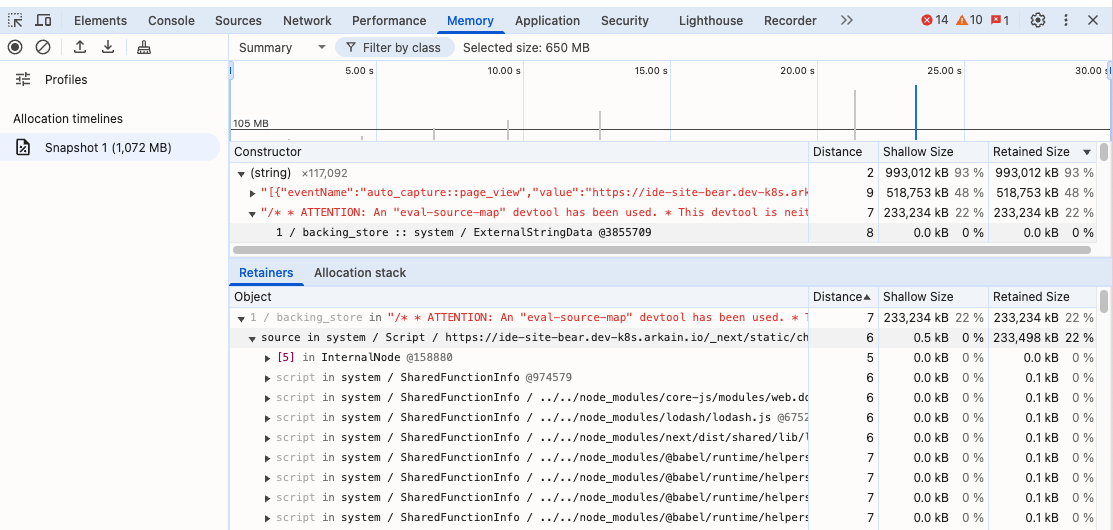Open the customize DevTools three-dot menu
Image resolution: width=1113 pixels, height=530 pixels.
(1065, 20)
